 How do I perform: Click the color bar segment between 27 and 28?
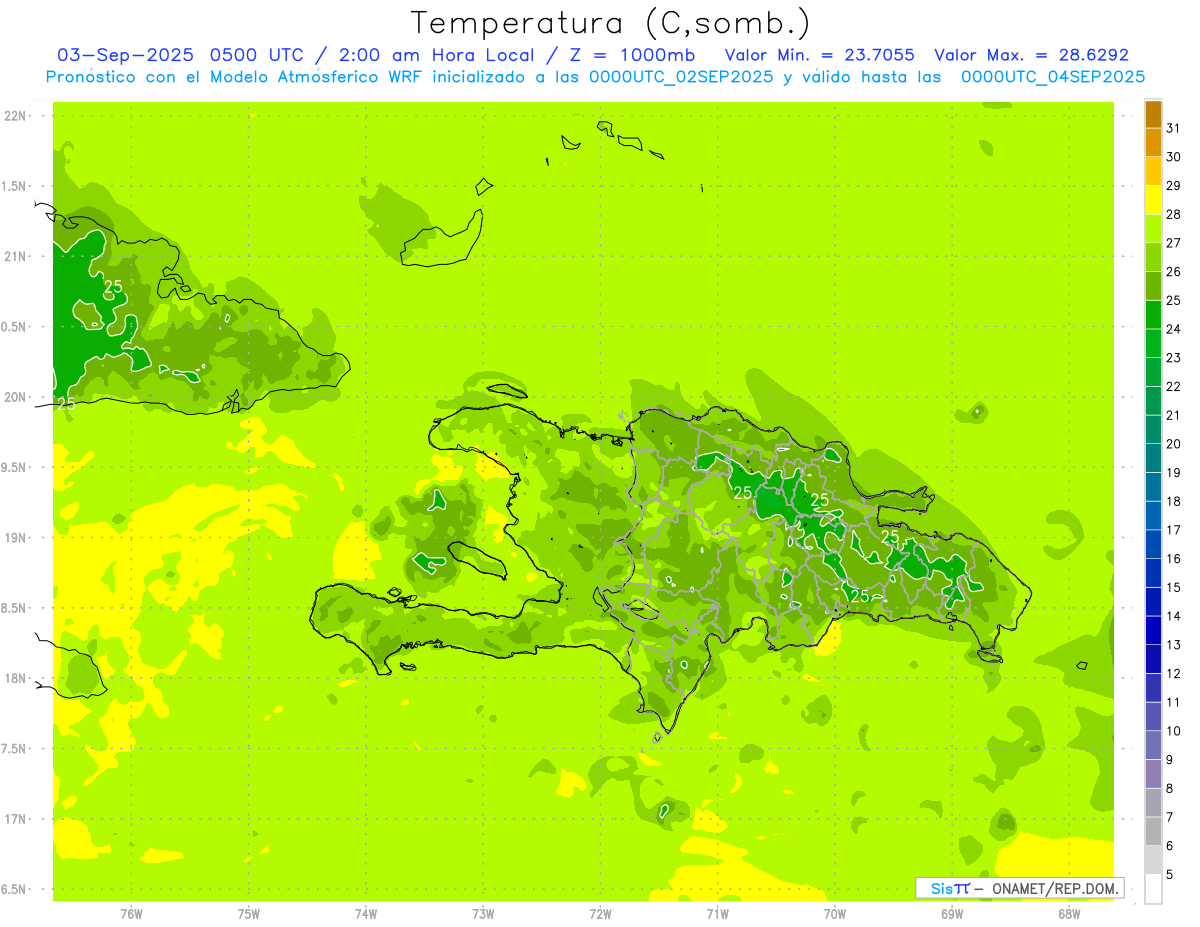1153,229
